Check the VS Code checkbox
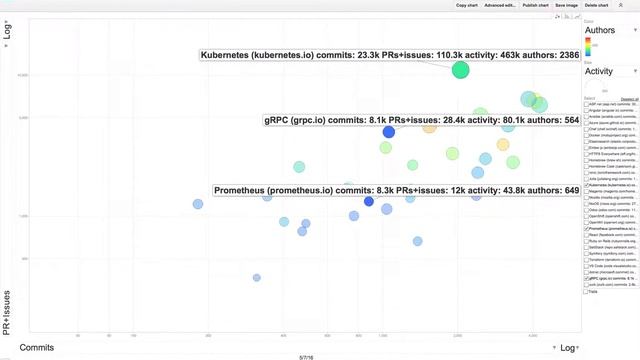The image size is (640, 360). pyautogui.click(x=587, y=266)
